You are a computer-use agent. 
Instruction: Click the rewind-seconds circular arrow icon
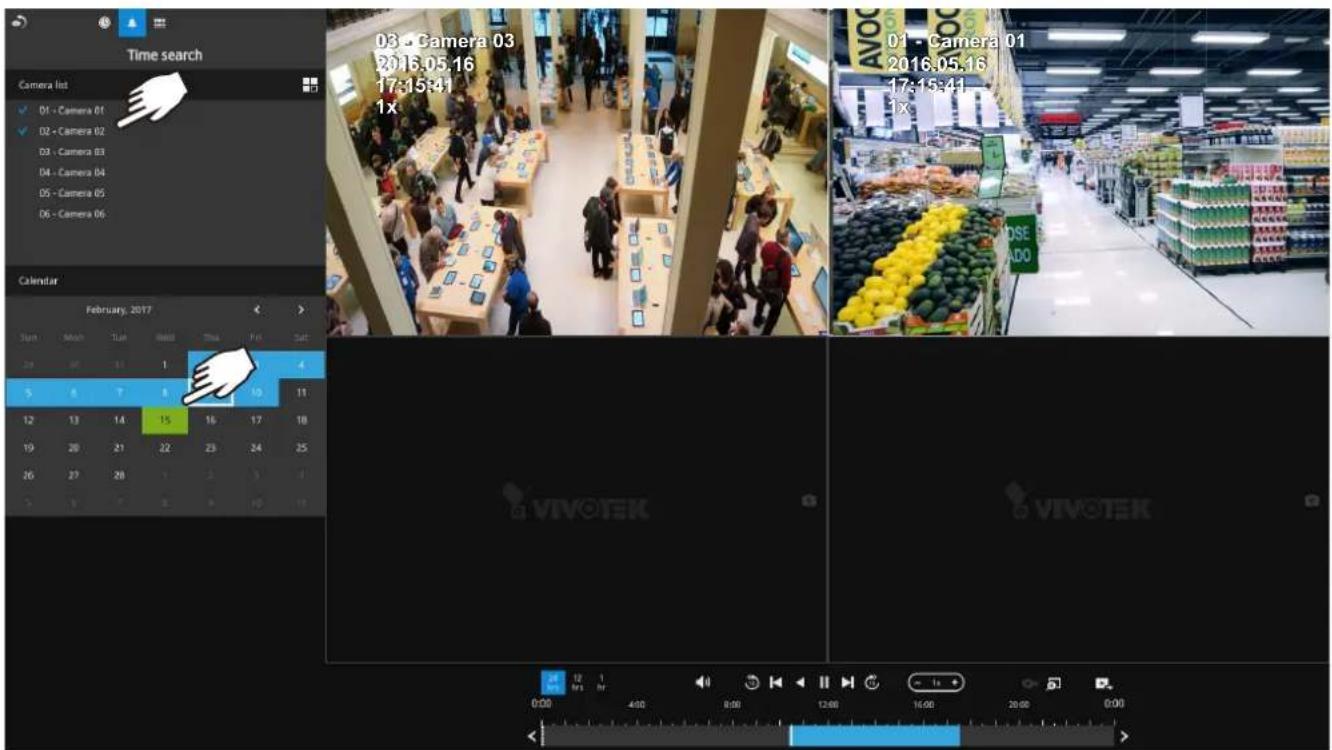coord(751,682)
